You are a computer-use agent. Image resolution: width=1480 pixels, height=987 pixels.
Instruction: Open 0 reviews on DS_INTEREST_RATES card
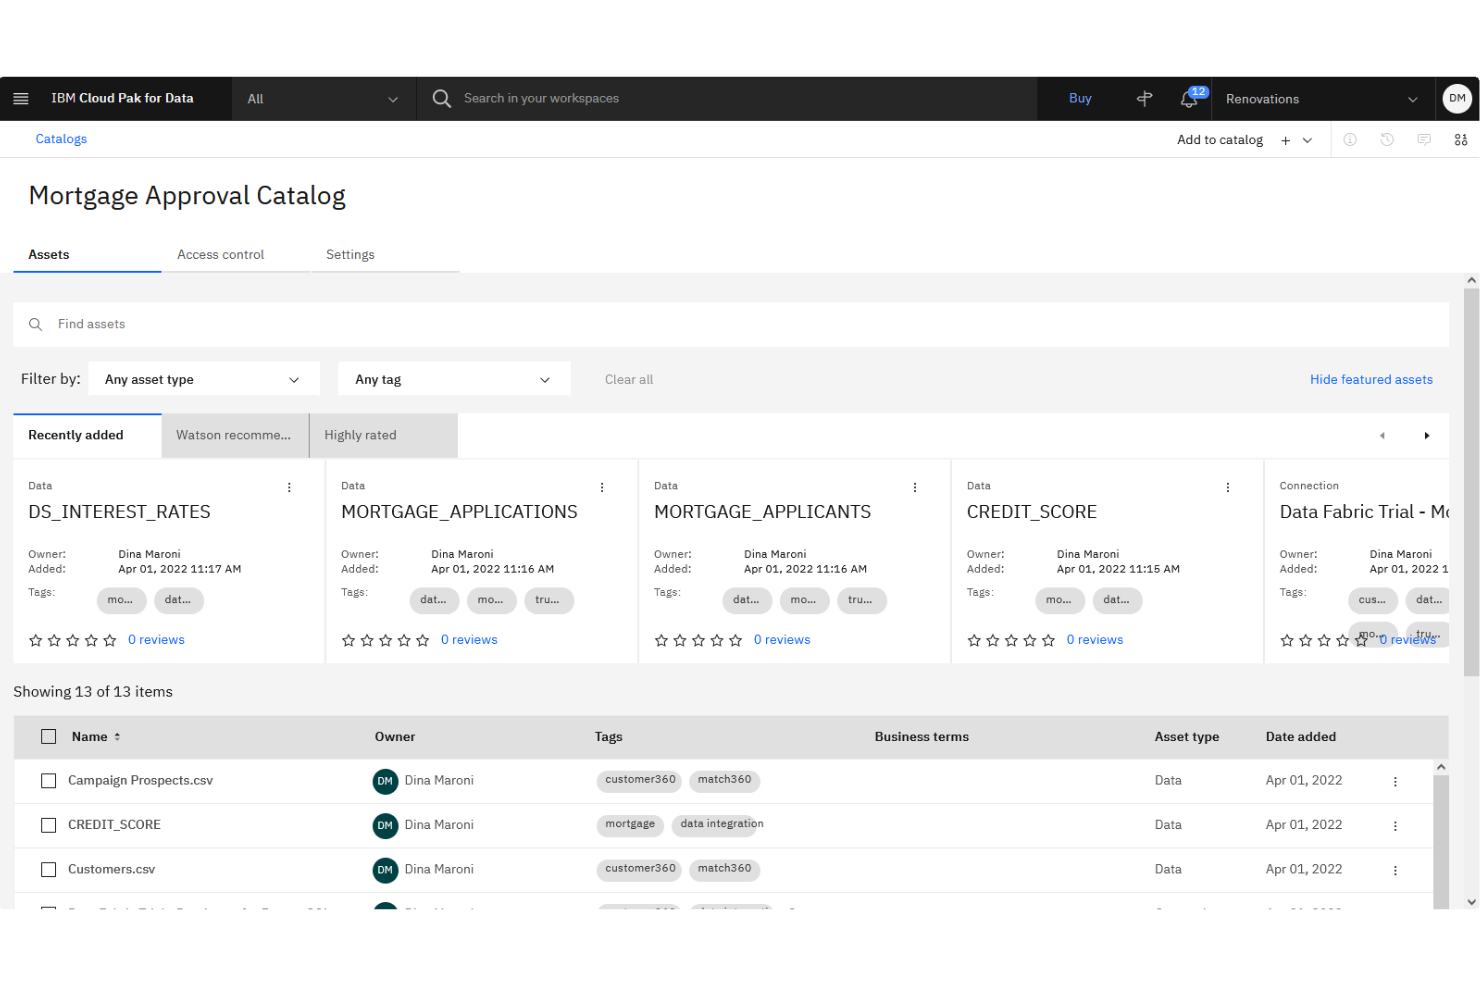(156, 641)
